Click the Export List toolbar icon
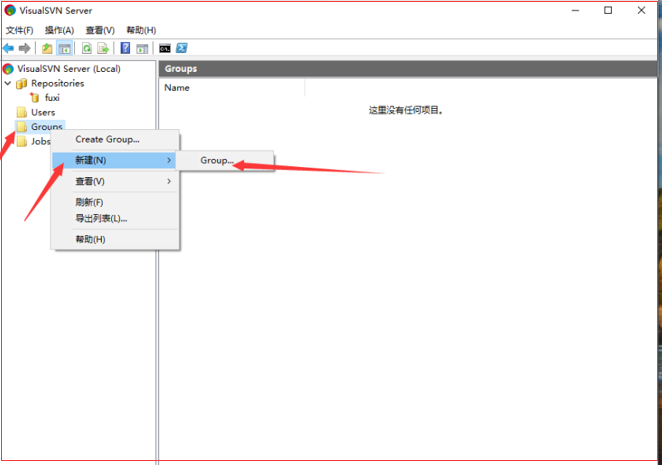This screenshot has height=465, width=662. 103,48
